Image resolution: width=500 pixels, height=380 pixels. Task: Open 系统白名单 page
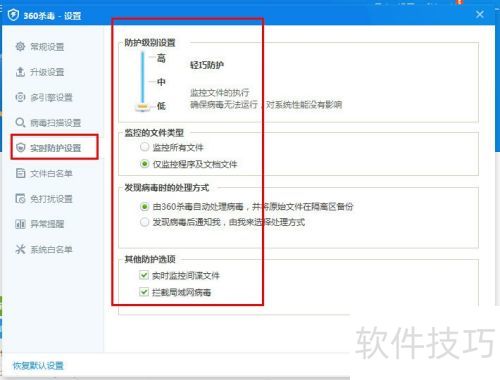[x=51, y=249]
